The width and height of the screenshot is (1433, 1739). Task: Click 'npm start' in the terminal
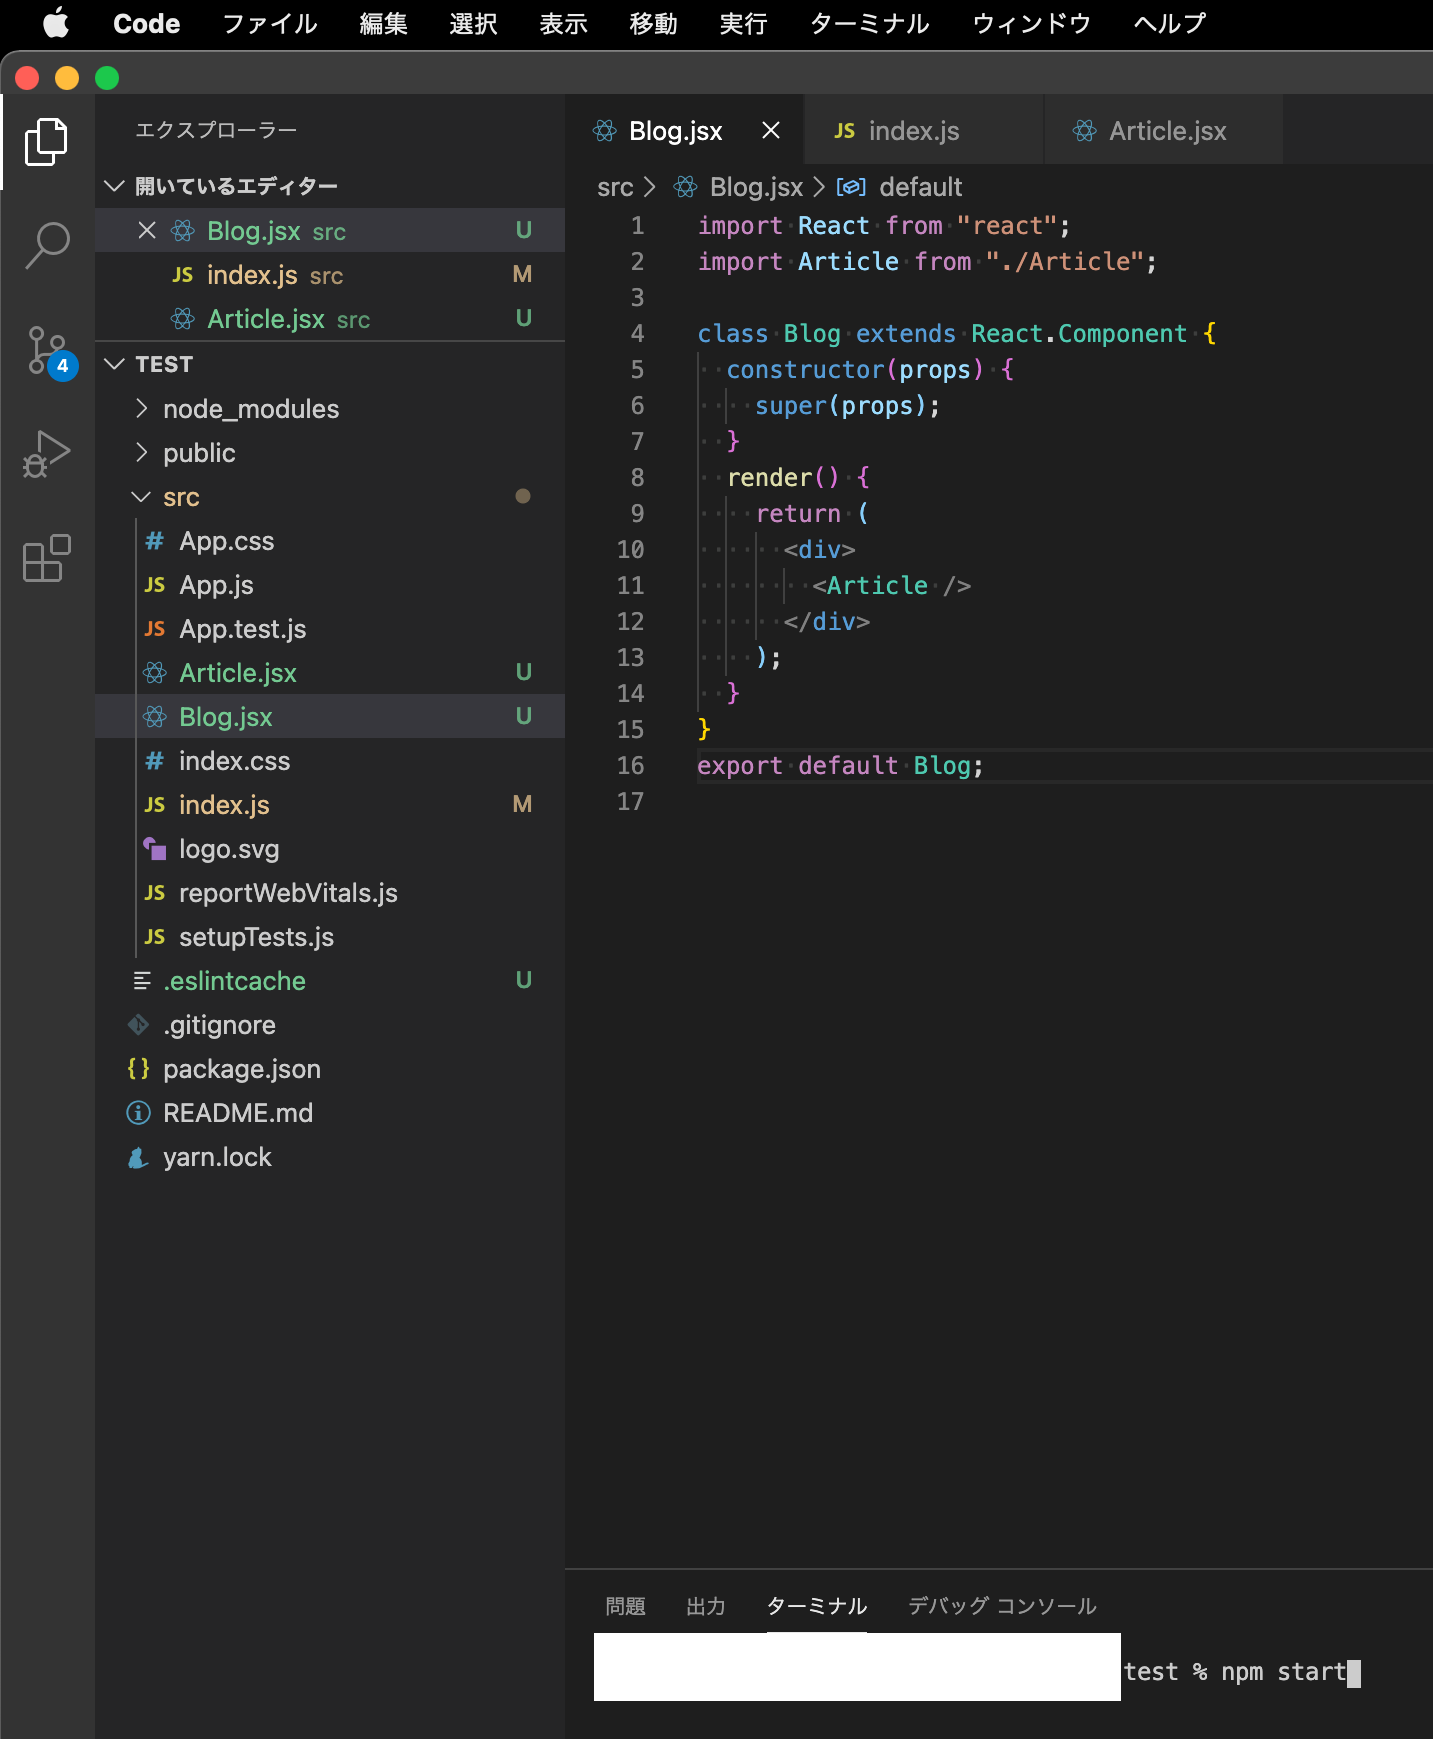[x=1283, y=1672]
